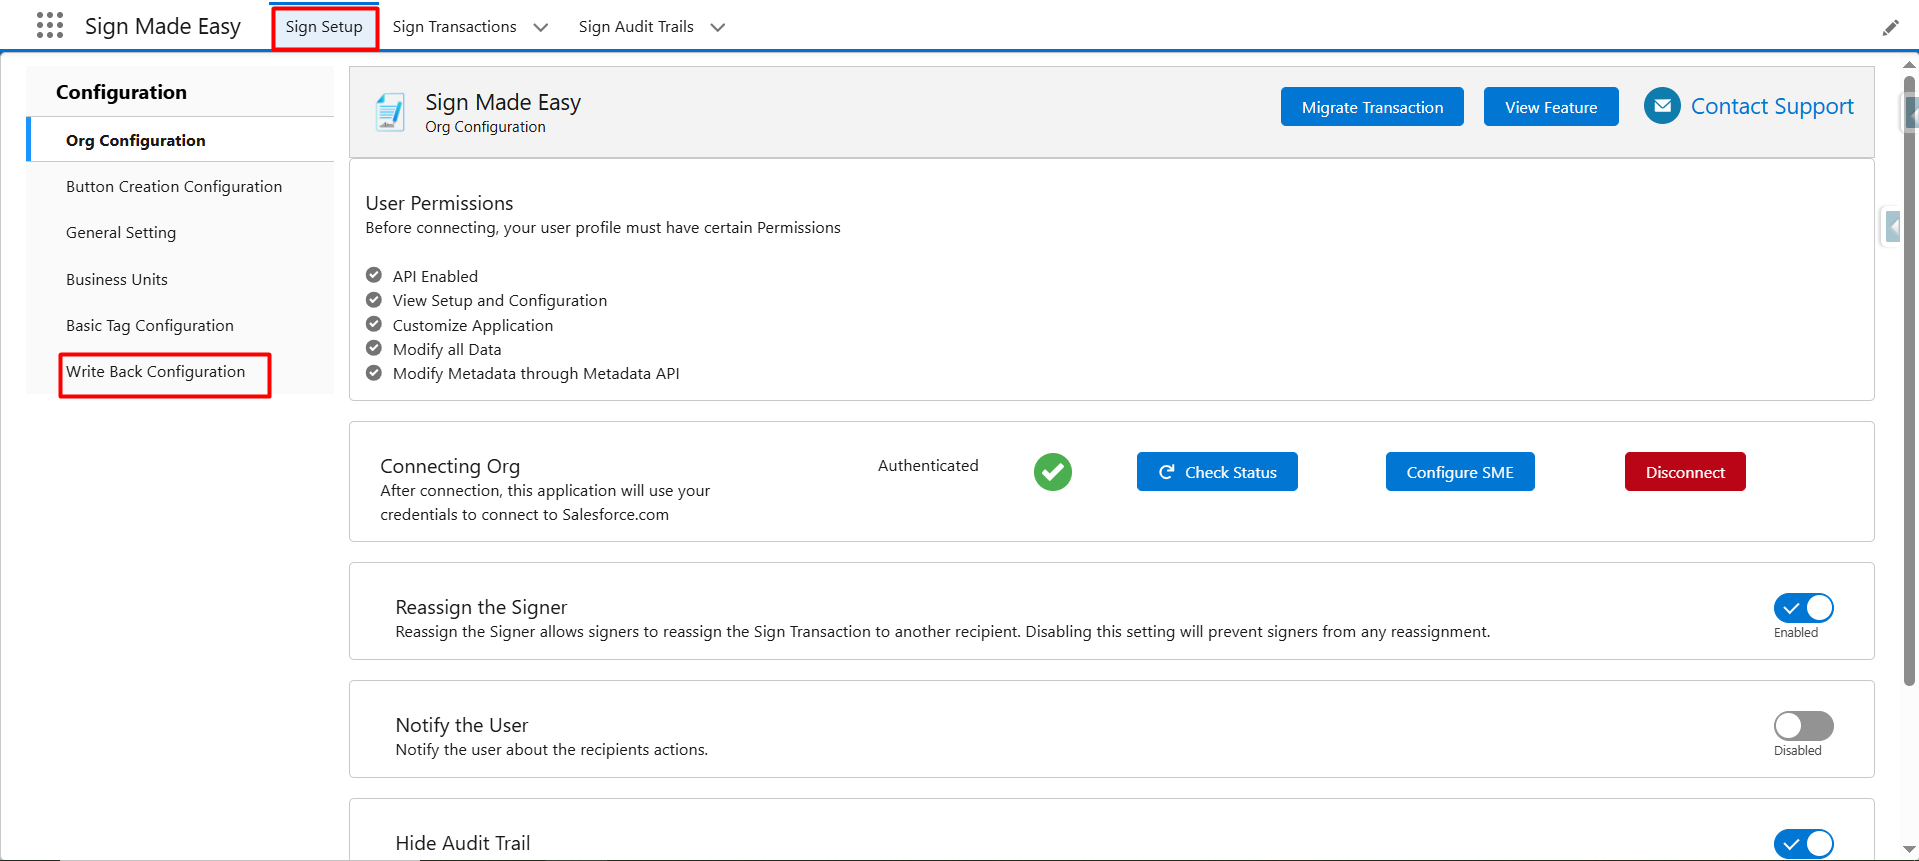Open the Contact Support link
Screen dimensions: 1919x861
point(1772,106)
